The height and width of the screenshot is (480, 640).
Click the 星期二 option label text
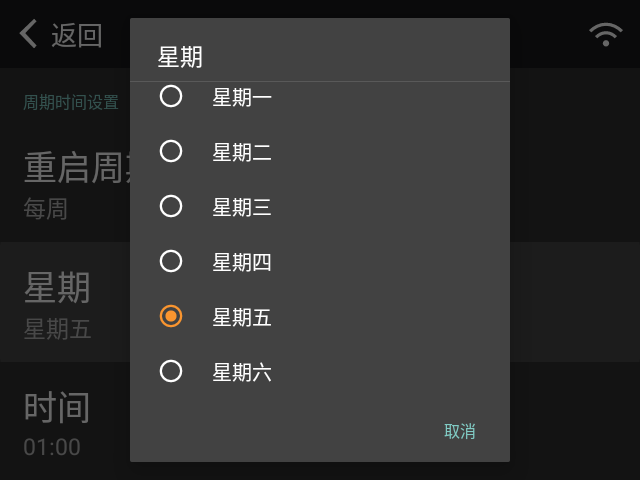tap(242, 153)
